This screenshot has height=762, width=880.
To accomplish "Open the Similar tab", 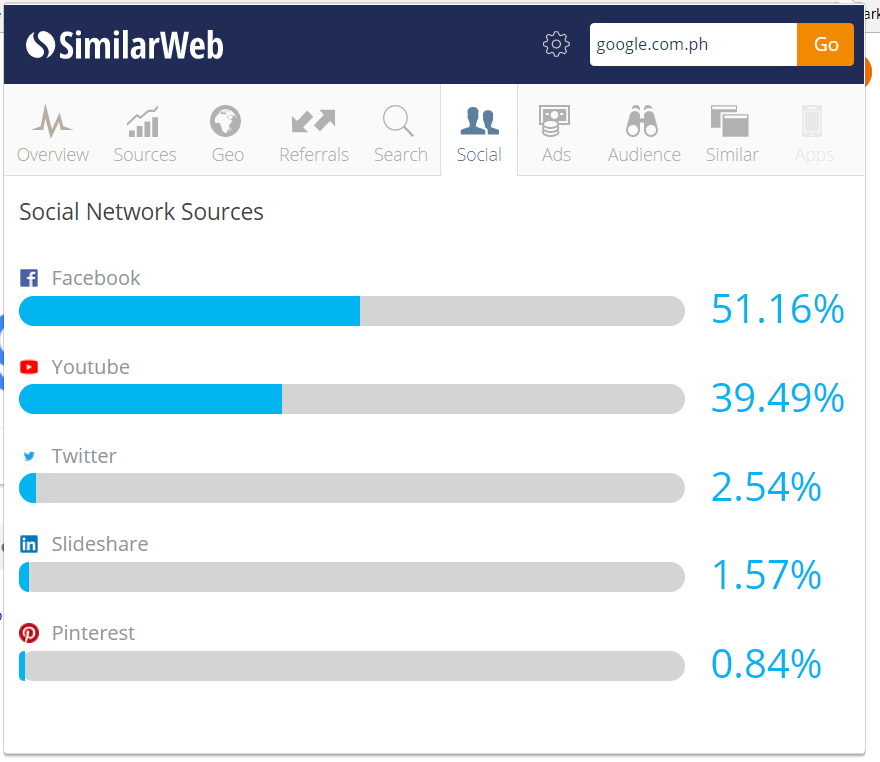I will [731, 133].
